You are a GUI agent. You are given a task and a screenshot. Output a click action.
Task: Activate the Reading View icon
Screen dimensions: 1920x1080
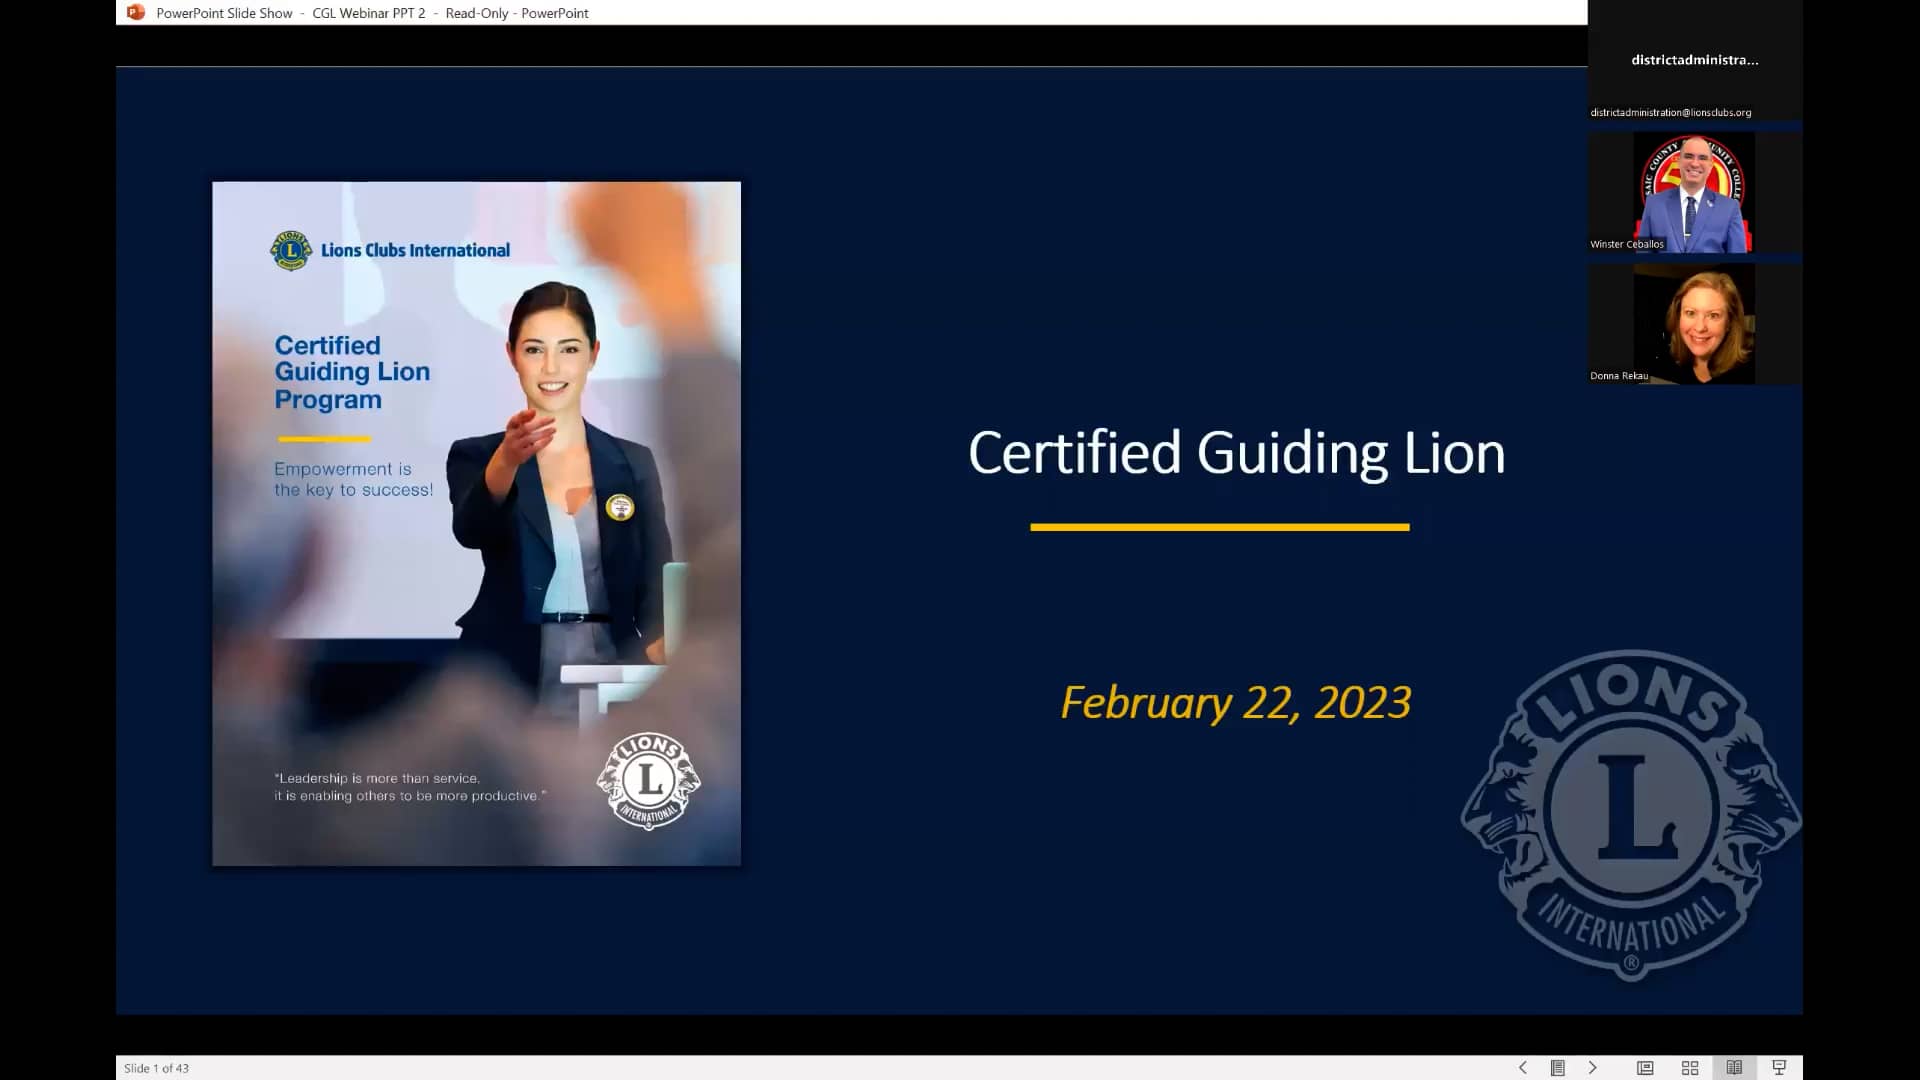(1735, 1067)
